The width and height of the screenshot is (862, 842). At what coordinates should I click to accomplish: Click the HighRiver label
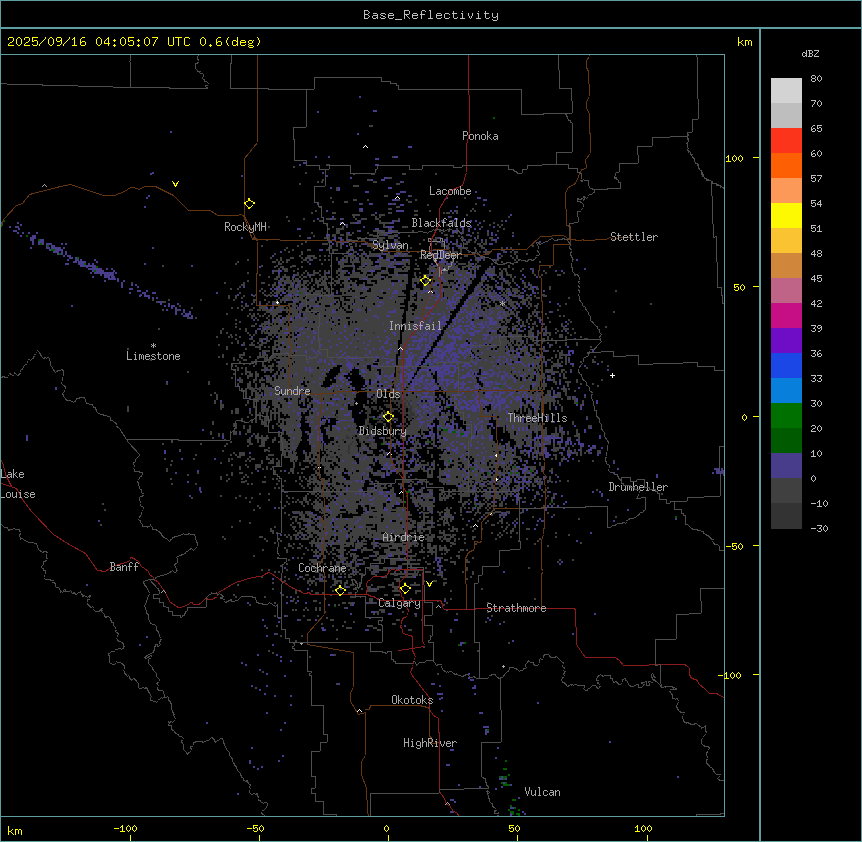pos(430,743)
